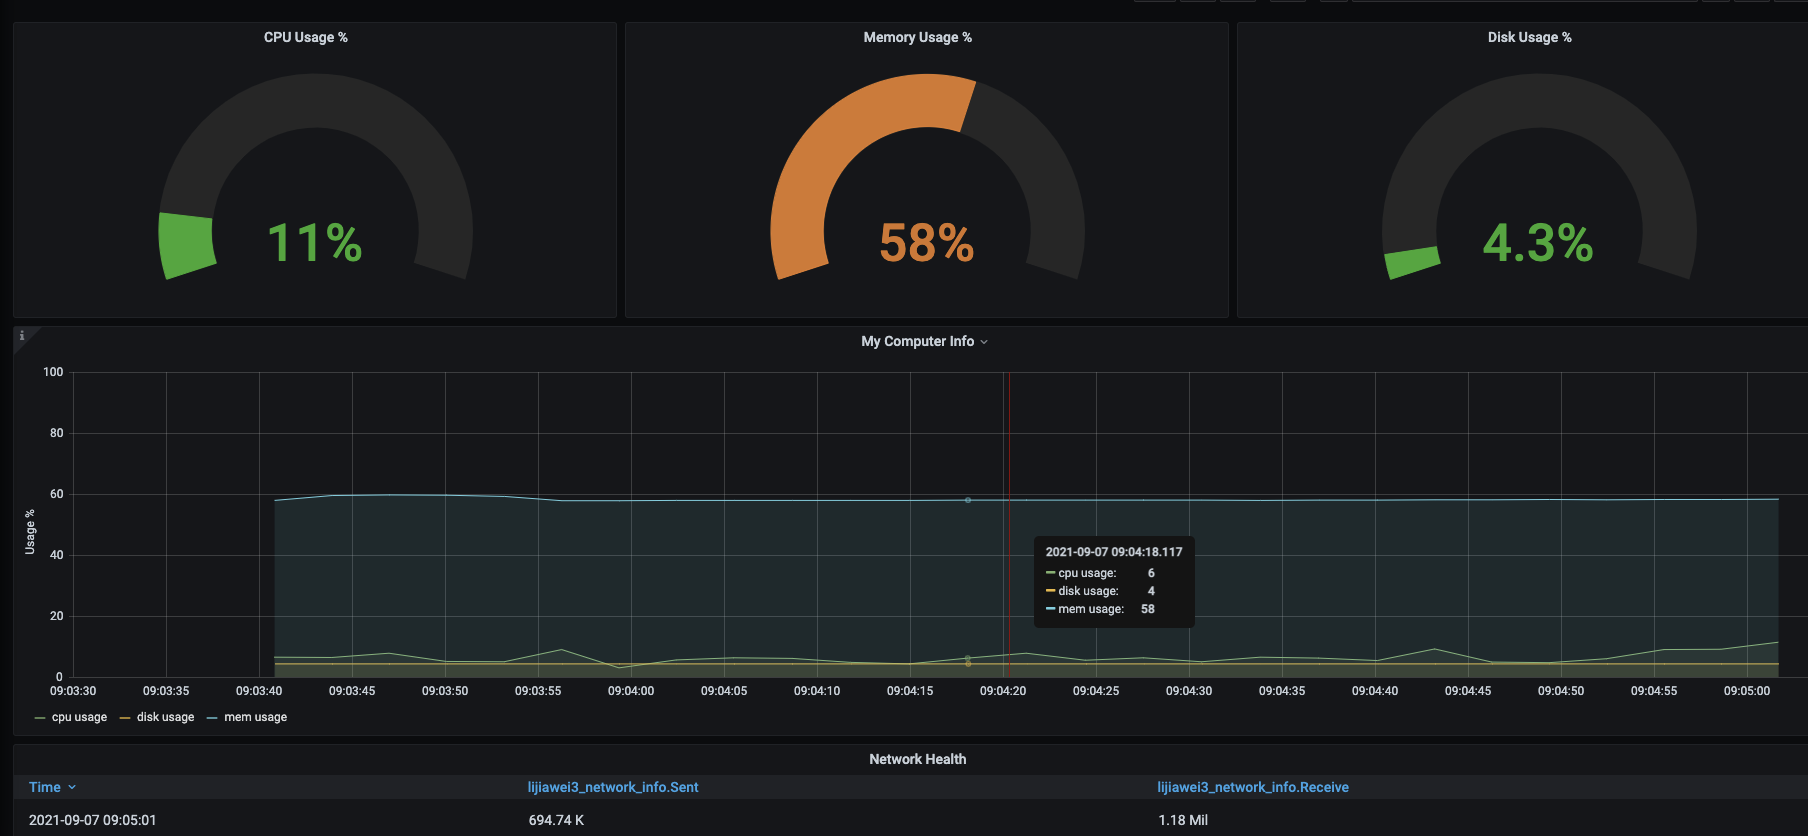Click the orange 58% memory gauge value
Image resolution: width=1808 pixels, height=836 pixels.
pyautogui.click(x=926, y=243)
